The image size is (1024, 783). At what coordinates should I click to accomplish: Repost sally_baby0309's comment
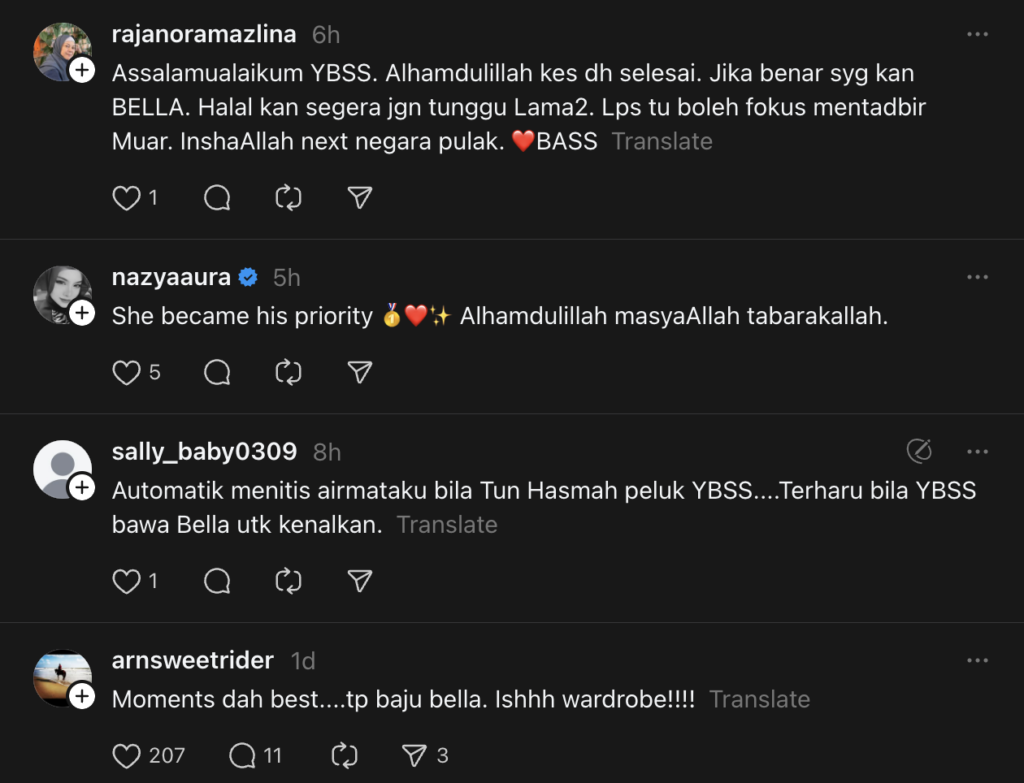(288, 581)
